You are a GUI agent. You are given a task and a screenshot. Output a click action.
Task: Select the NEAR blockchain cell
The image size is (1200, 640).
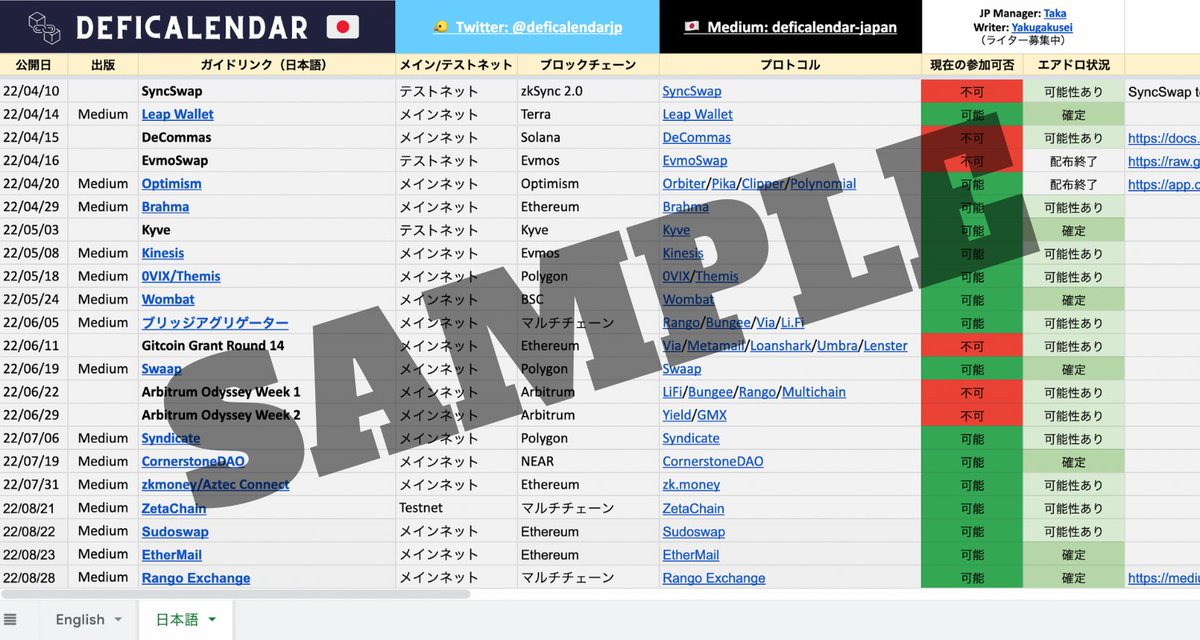(588, 461)
